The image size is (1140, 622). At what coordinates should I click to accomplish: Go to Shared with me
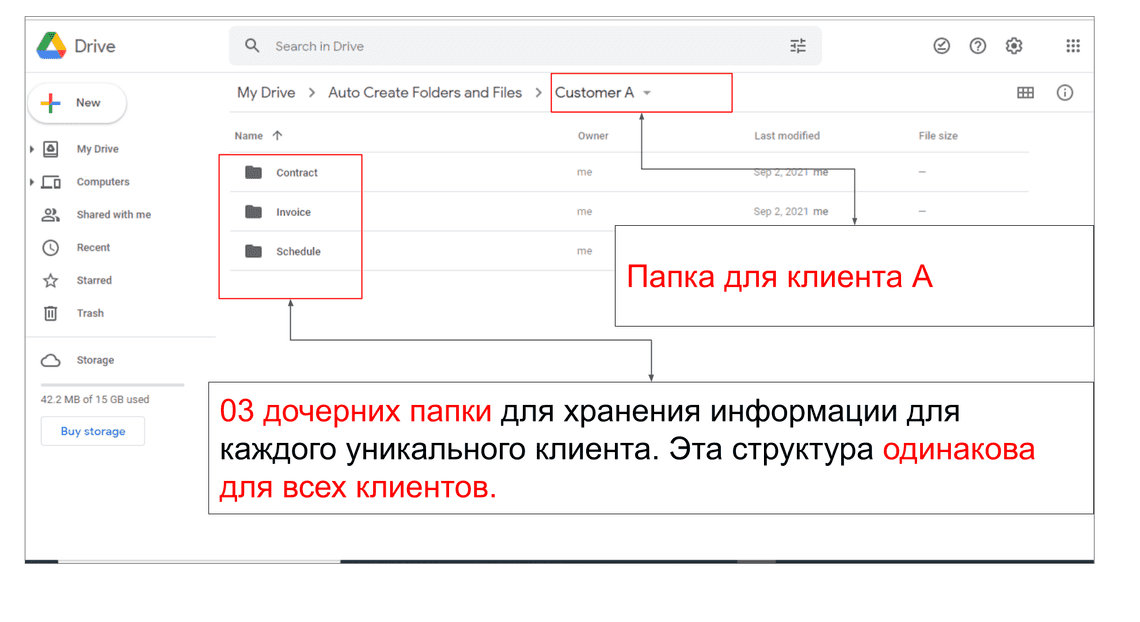point(113,215)
